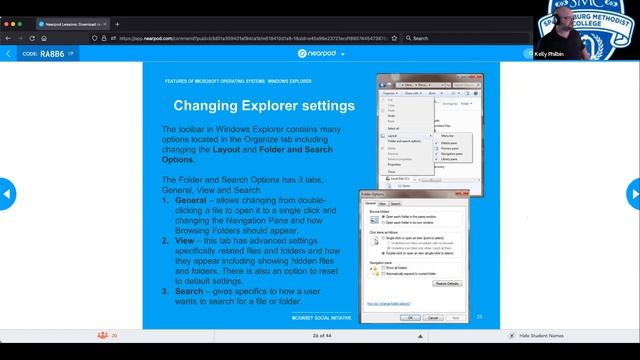The height and width of the screenshot is (360, 640).
Task: Toggle Navigation pane in the Layout submenu
Action: [x=452, y=154]
